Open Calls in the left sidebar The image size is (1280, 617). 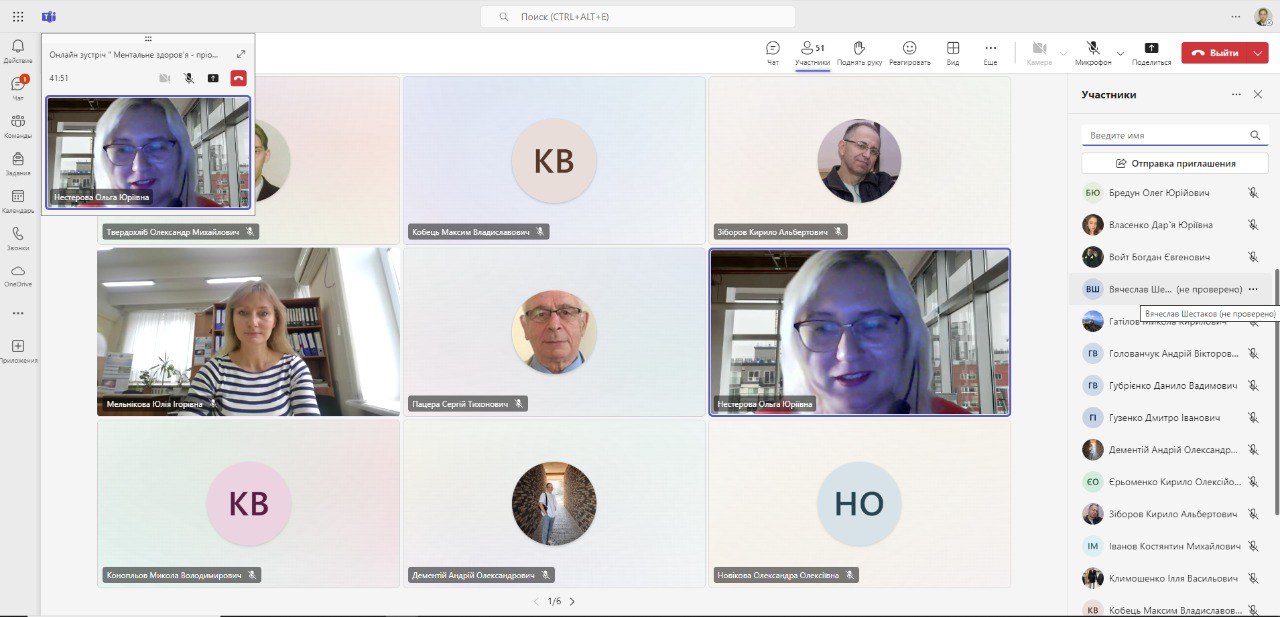pyautogui.click(x=18, y=238)
